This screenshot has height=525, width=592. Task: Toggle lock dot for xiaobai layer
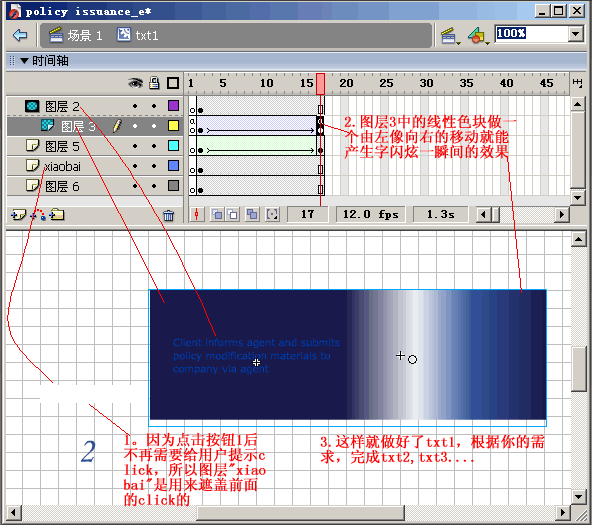[154, 166]
